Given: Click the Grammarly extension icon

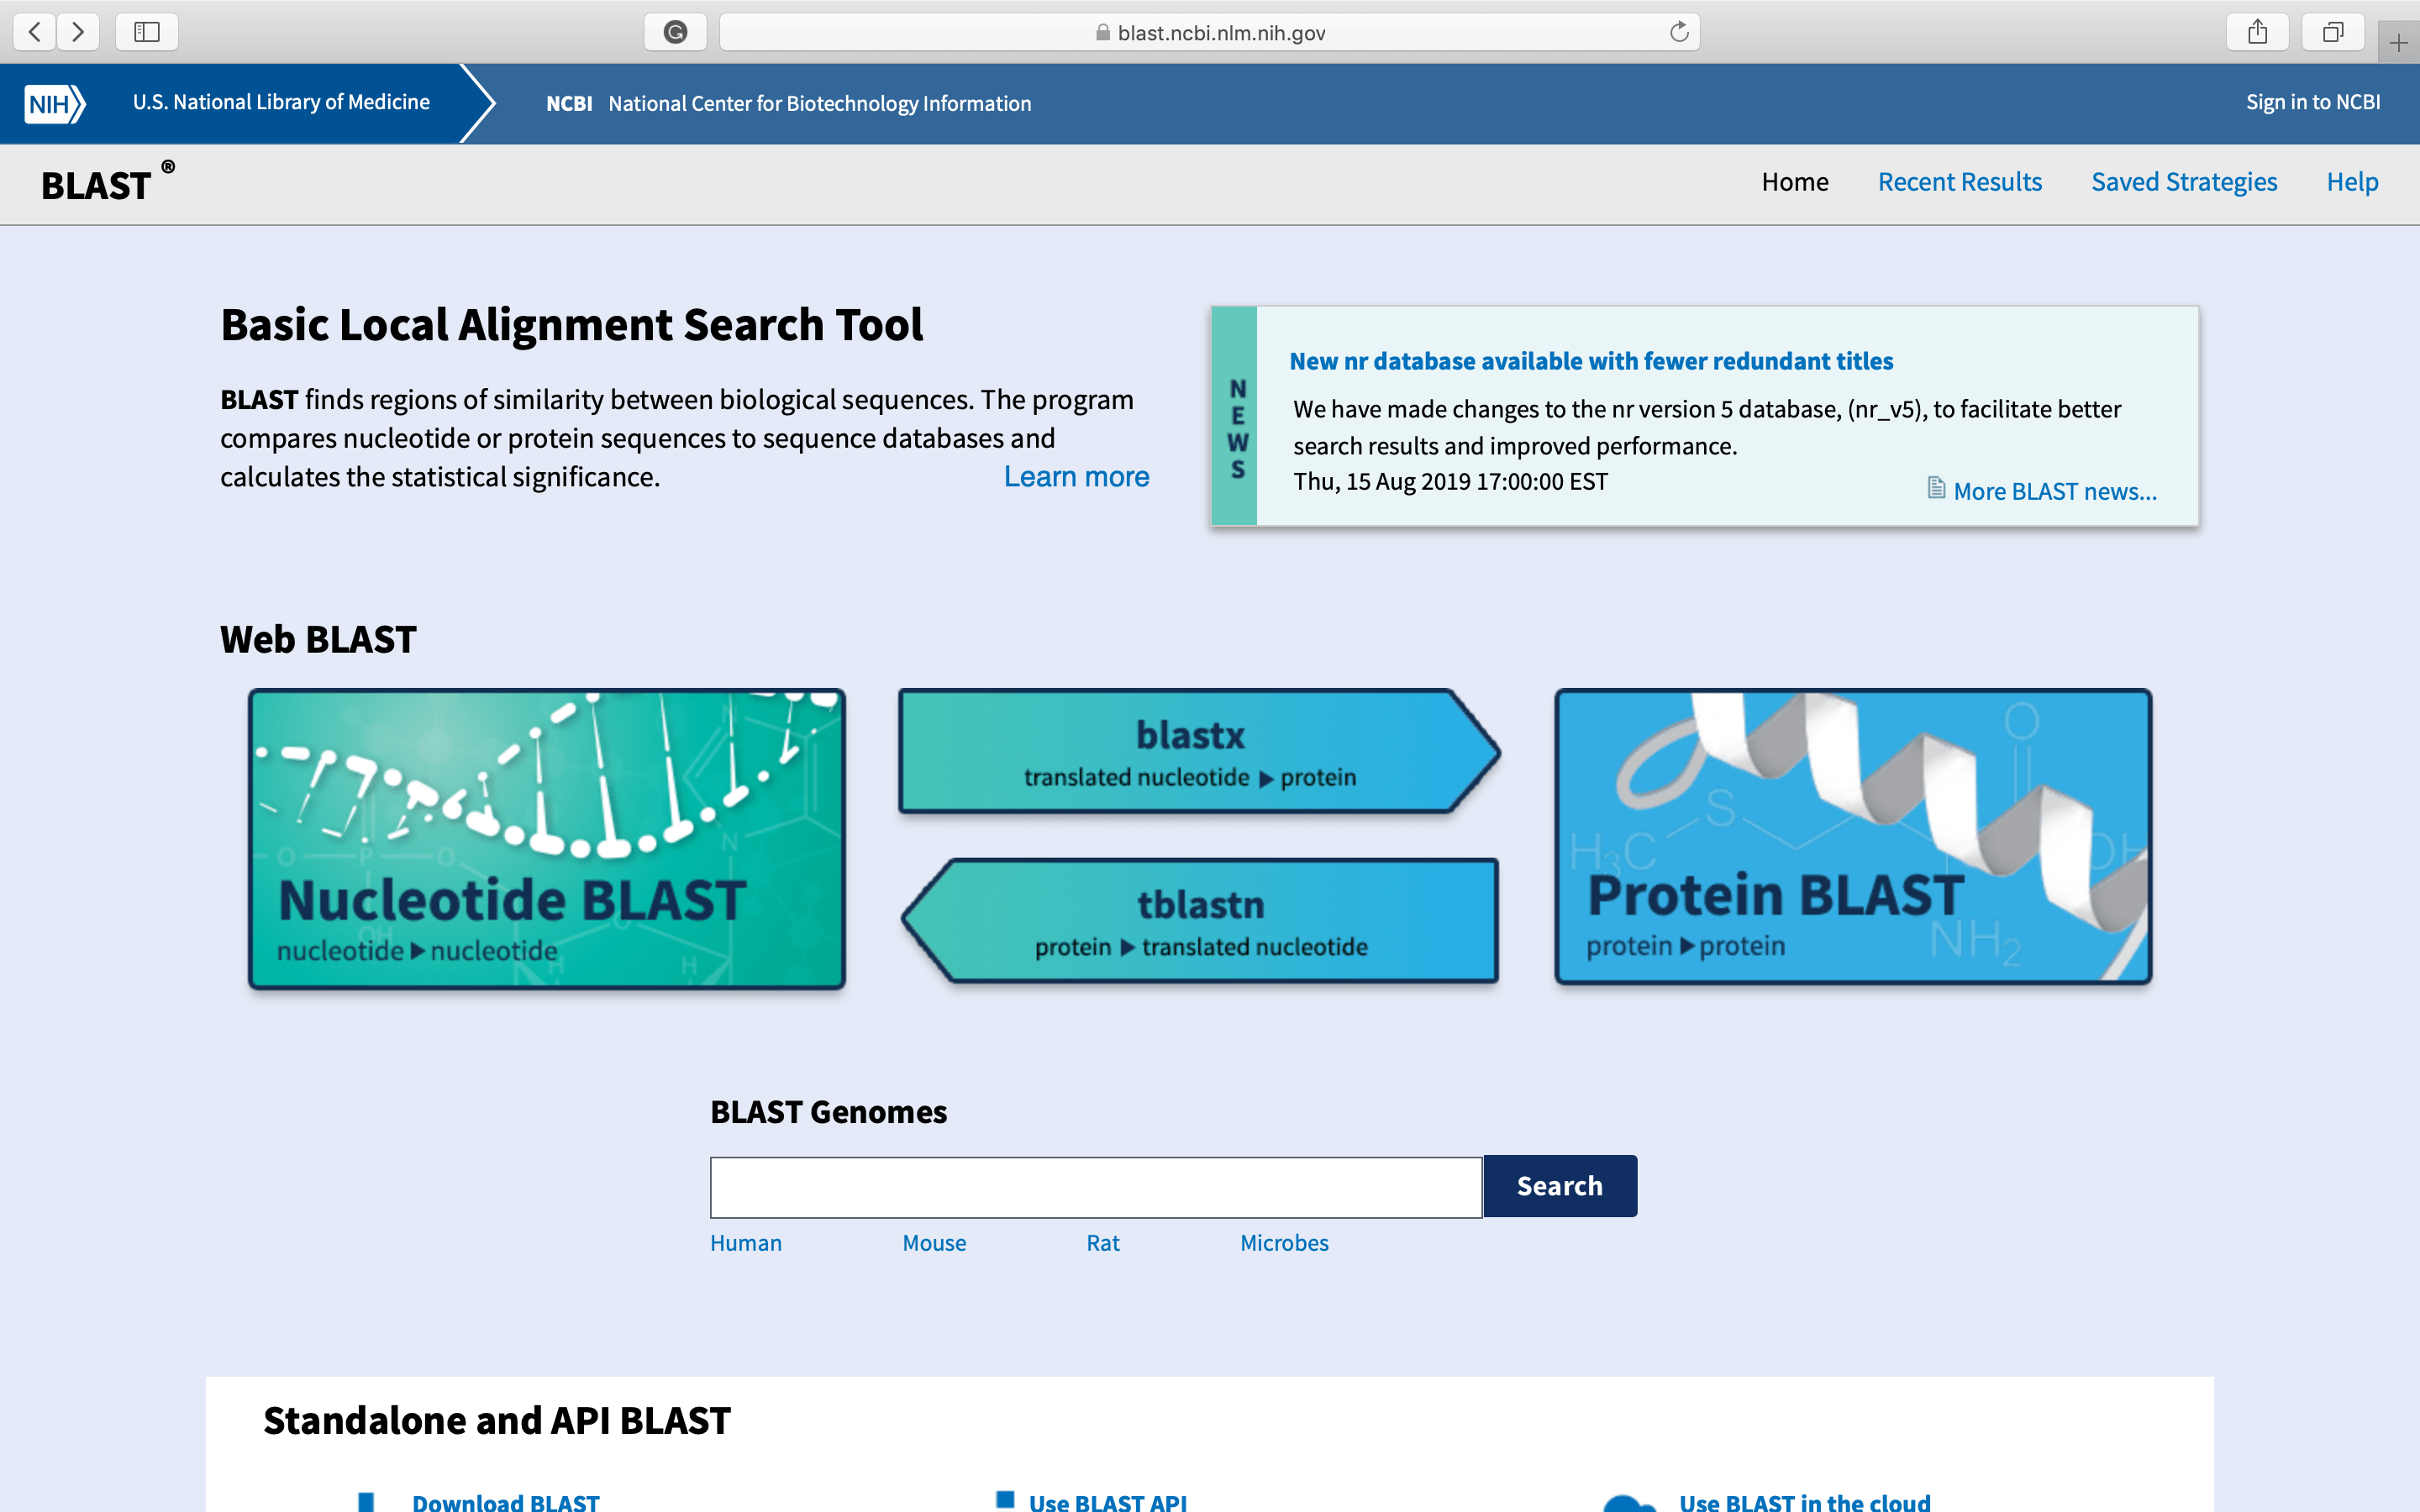Looking at the screenshot, I should 675,32.
